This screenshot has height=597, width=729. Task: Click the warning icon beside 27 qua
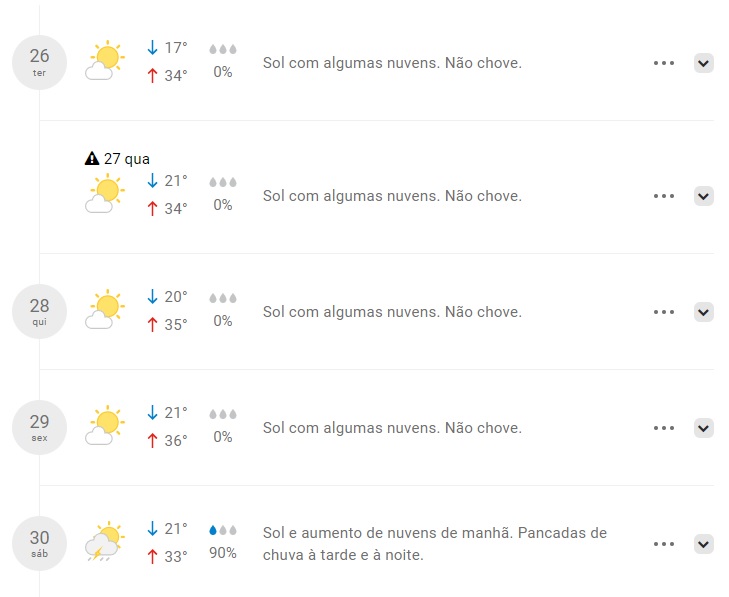coord(92,158)
